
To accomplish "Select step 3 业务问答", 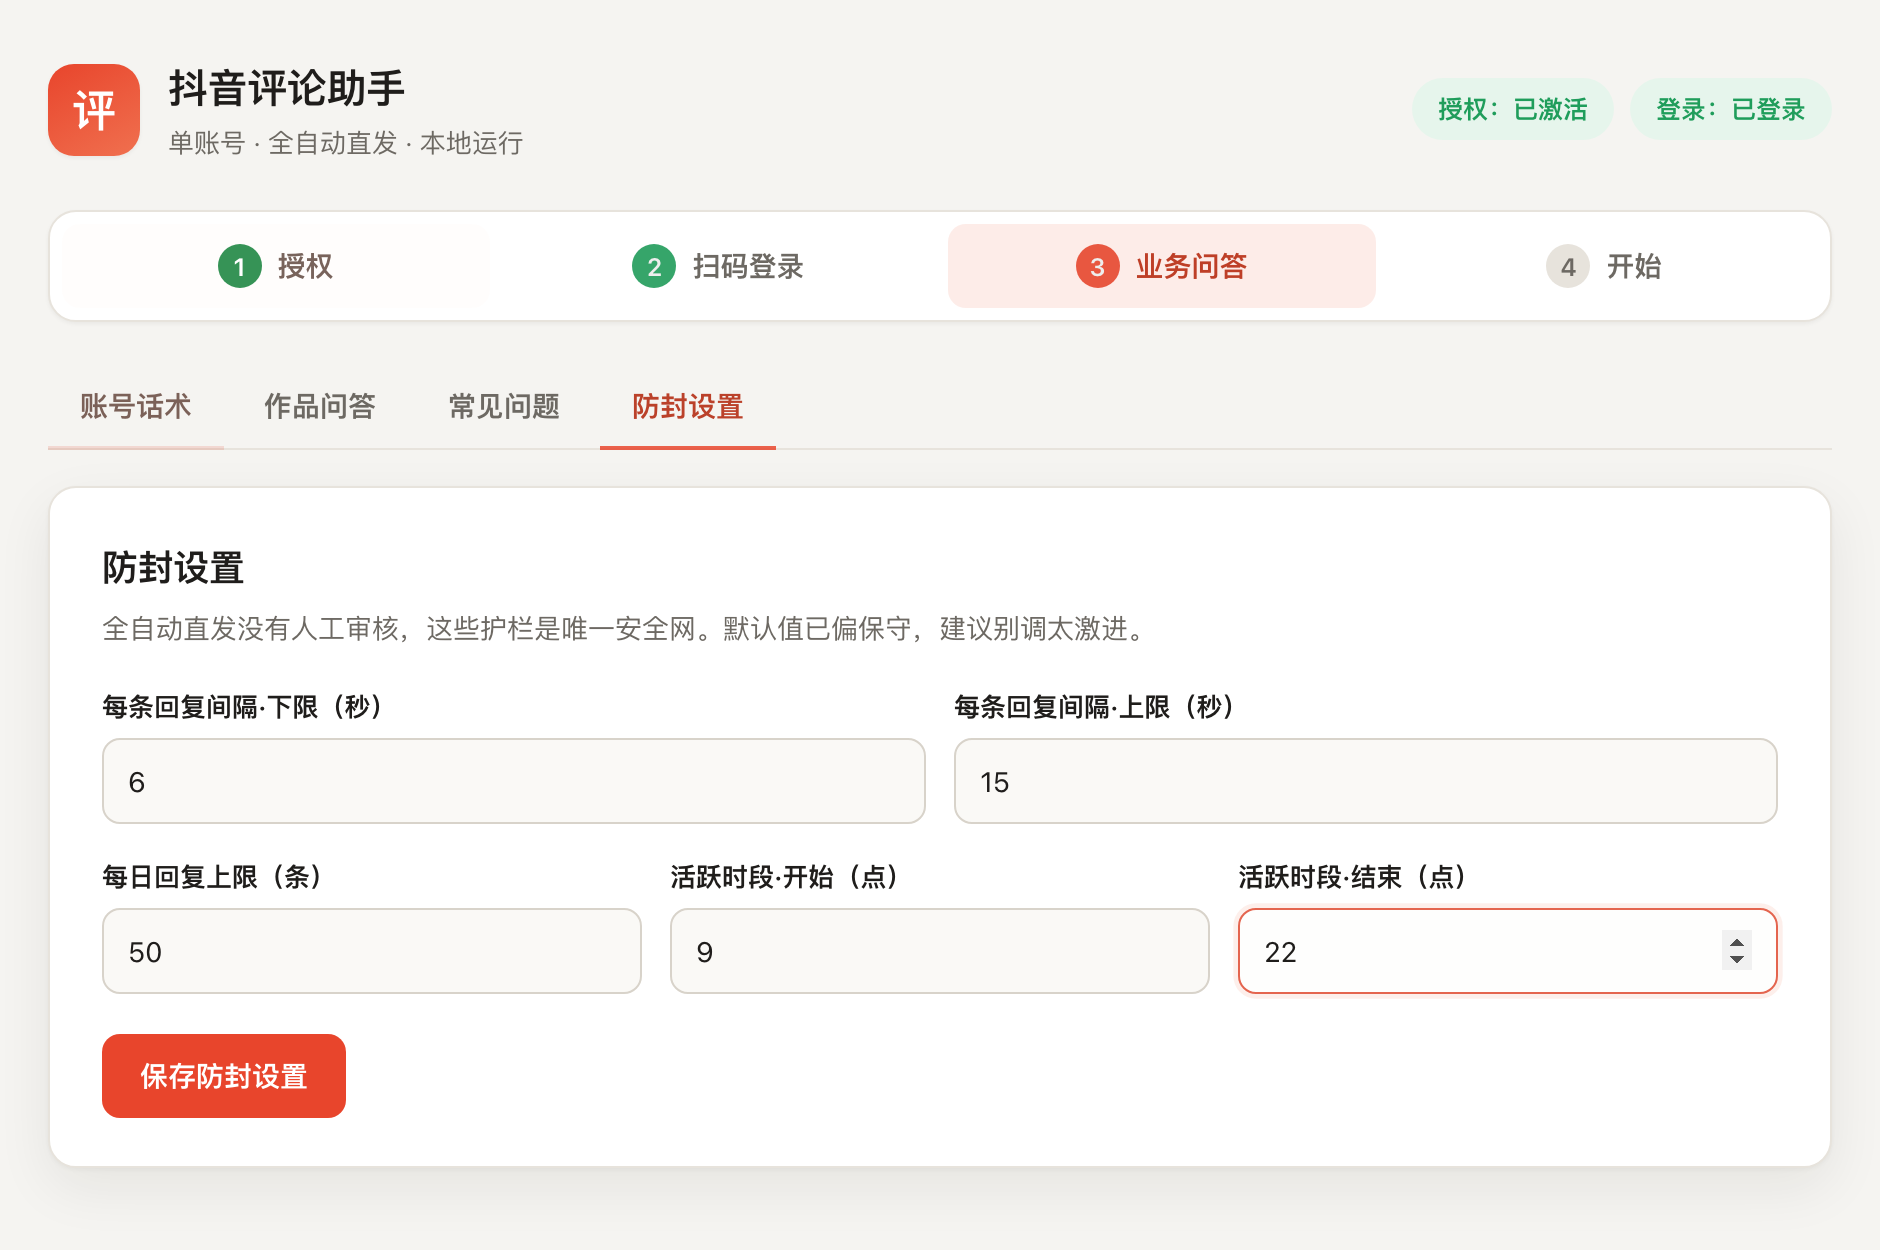I will click(x=1162, y=266).
